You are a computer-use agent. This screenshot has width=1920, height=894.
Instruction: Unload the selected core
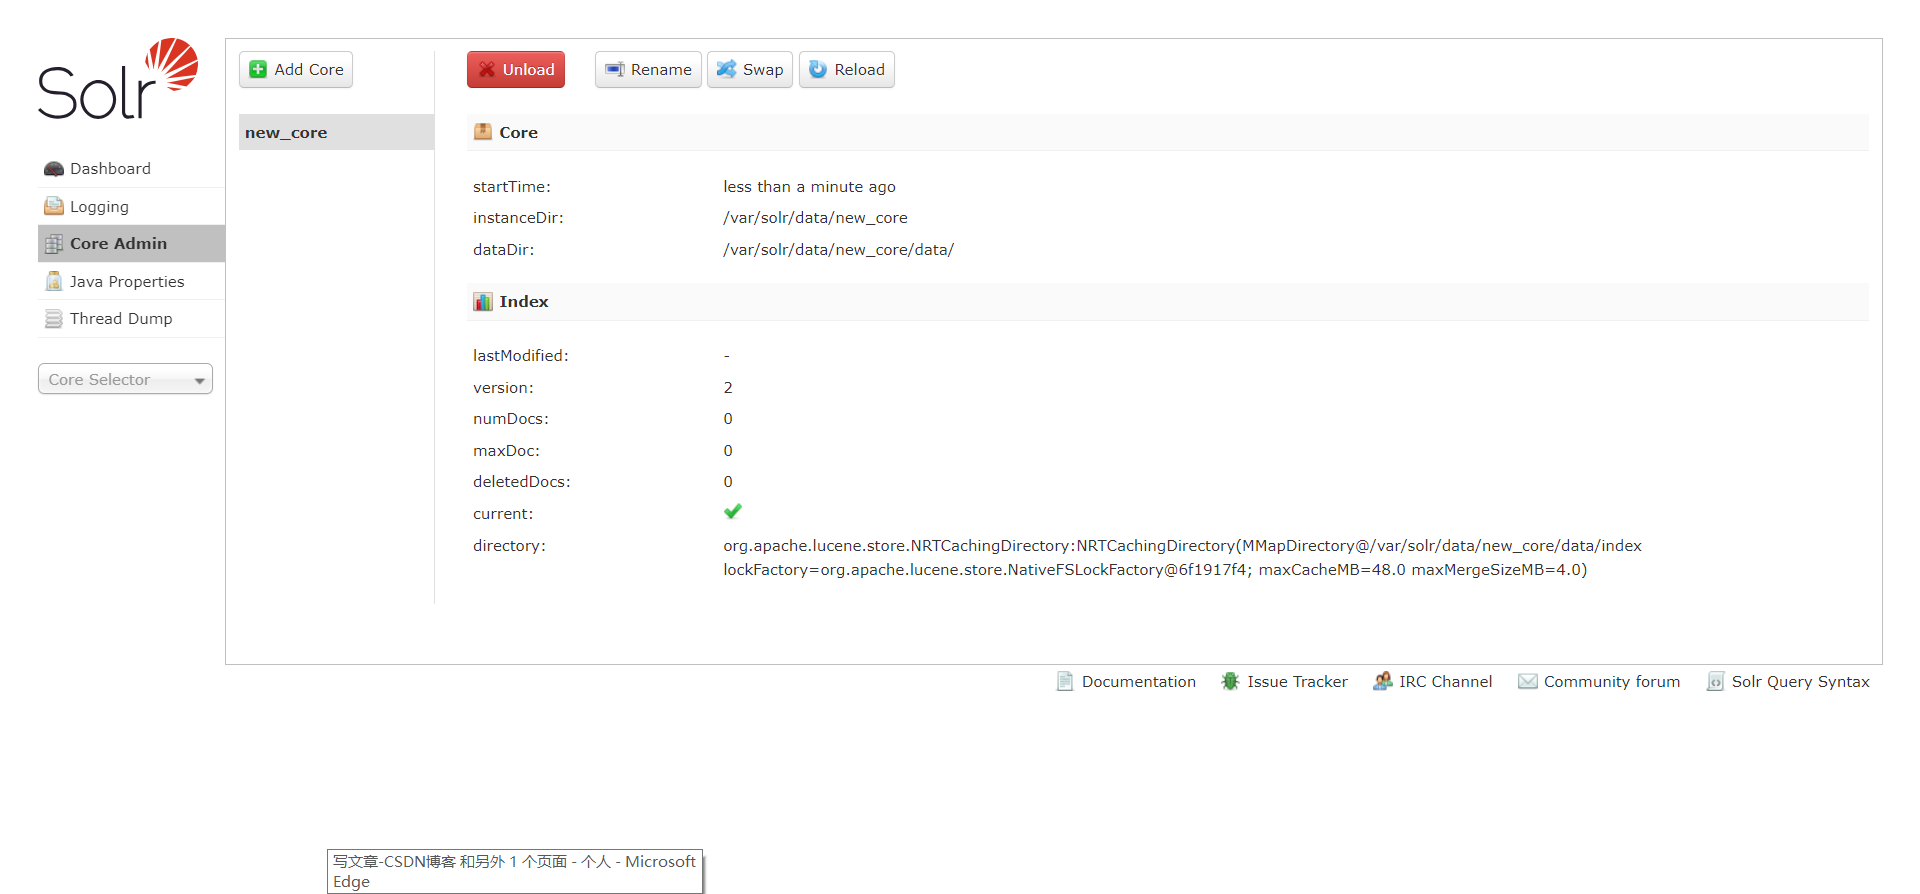[516, 69]
